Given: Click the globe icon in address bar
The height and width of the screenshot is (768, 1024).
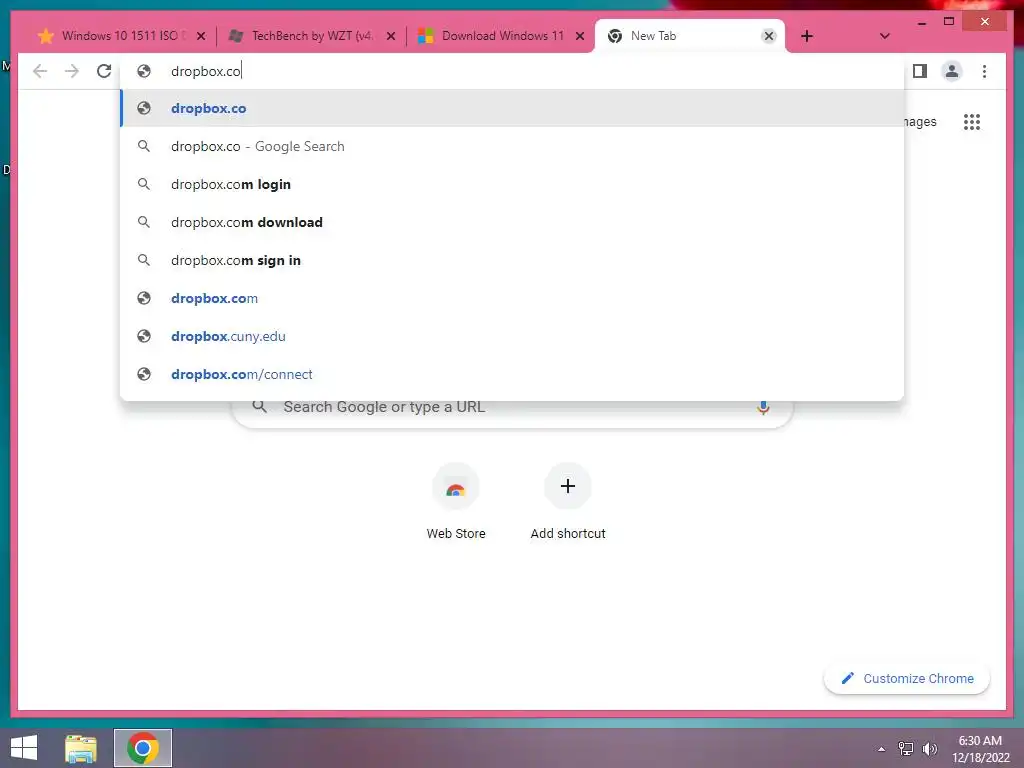Looking at the screenshot, I should 144,71.
